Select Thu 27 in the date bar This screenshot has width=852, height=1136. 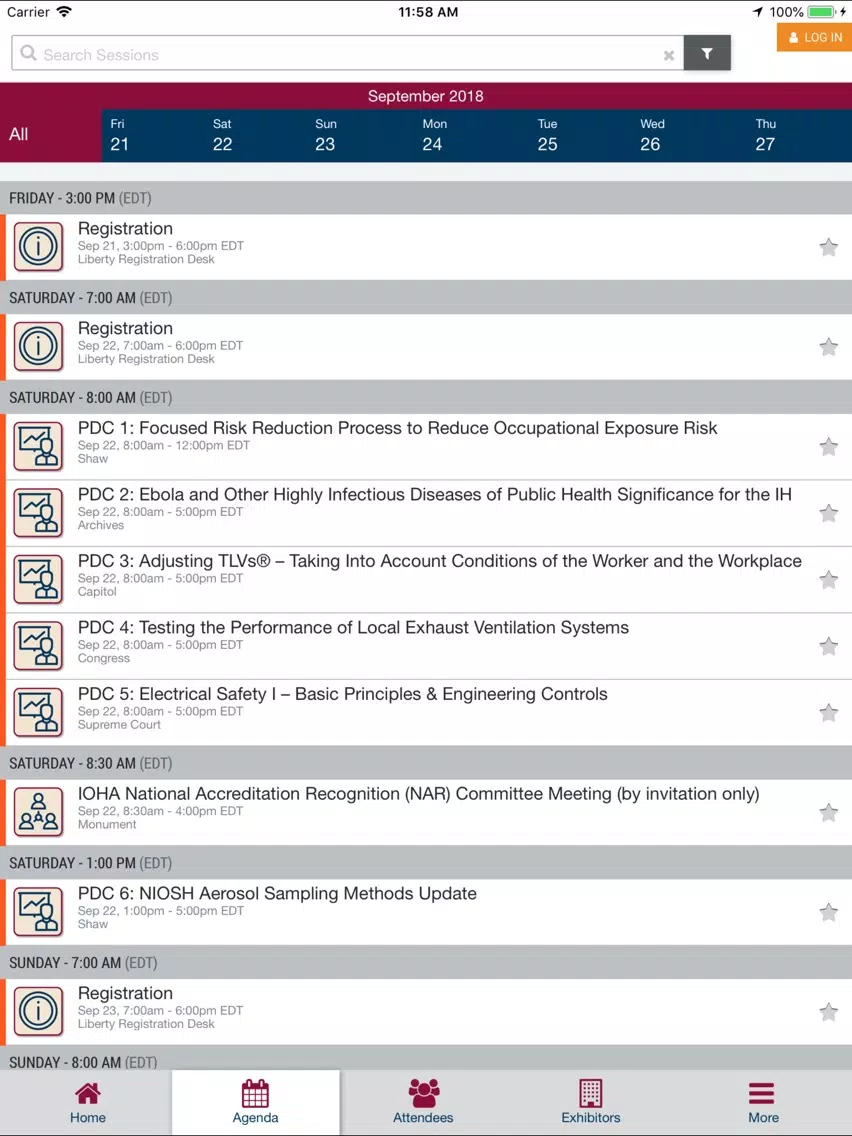[765, 135]
